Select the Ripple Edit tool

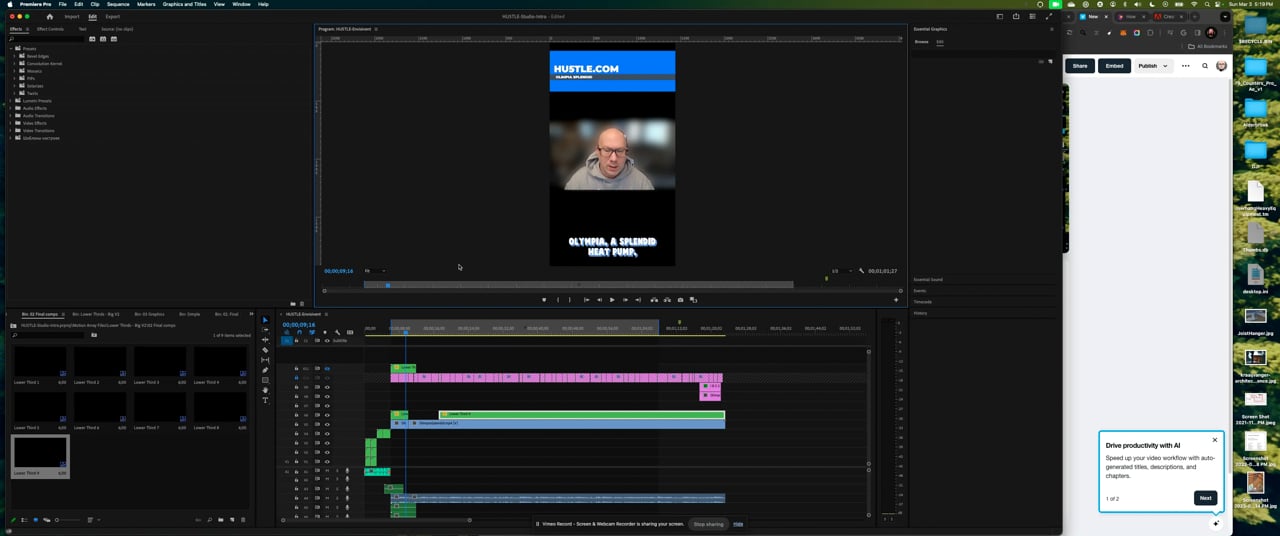tap(265, 340)
